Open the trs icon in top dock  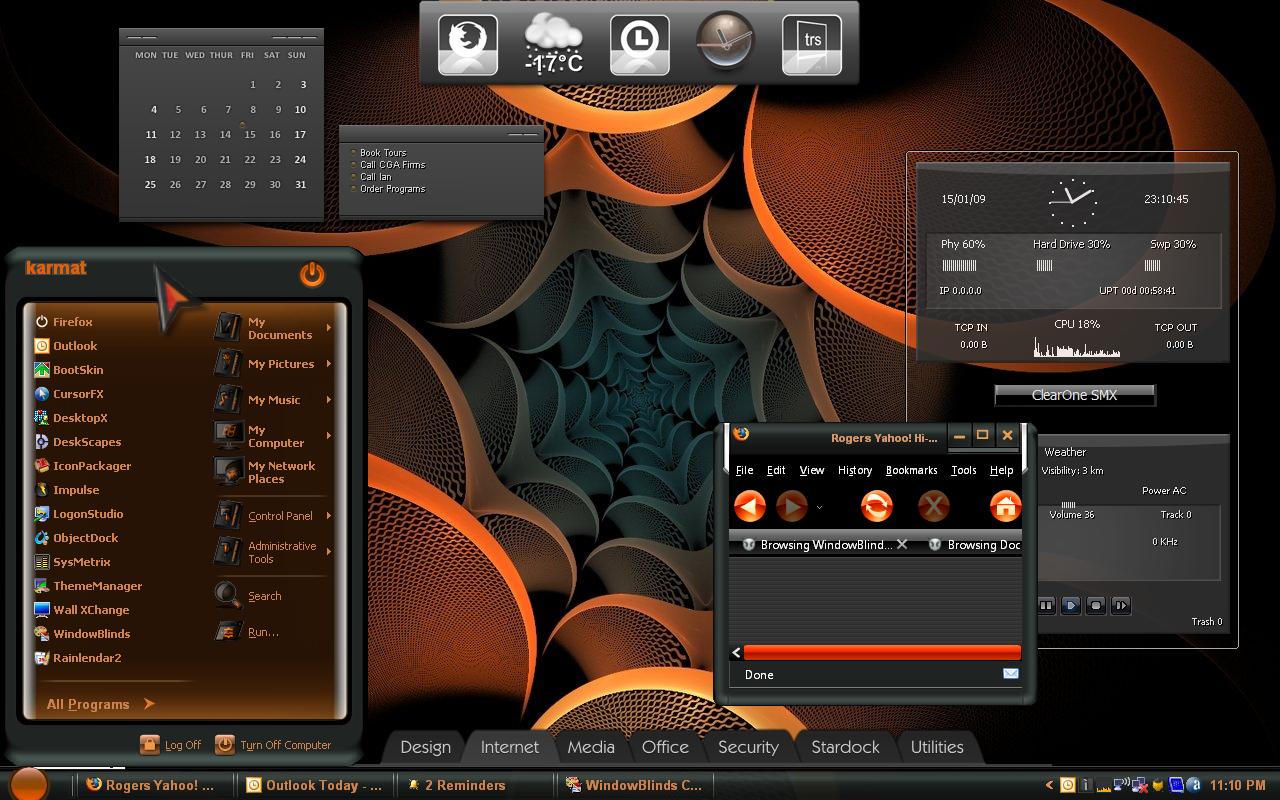pos(812,43)
